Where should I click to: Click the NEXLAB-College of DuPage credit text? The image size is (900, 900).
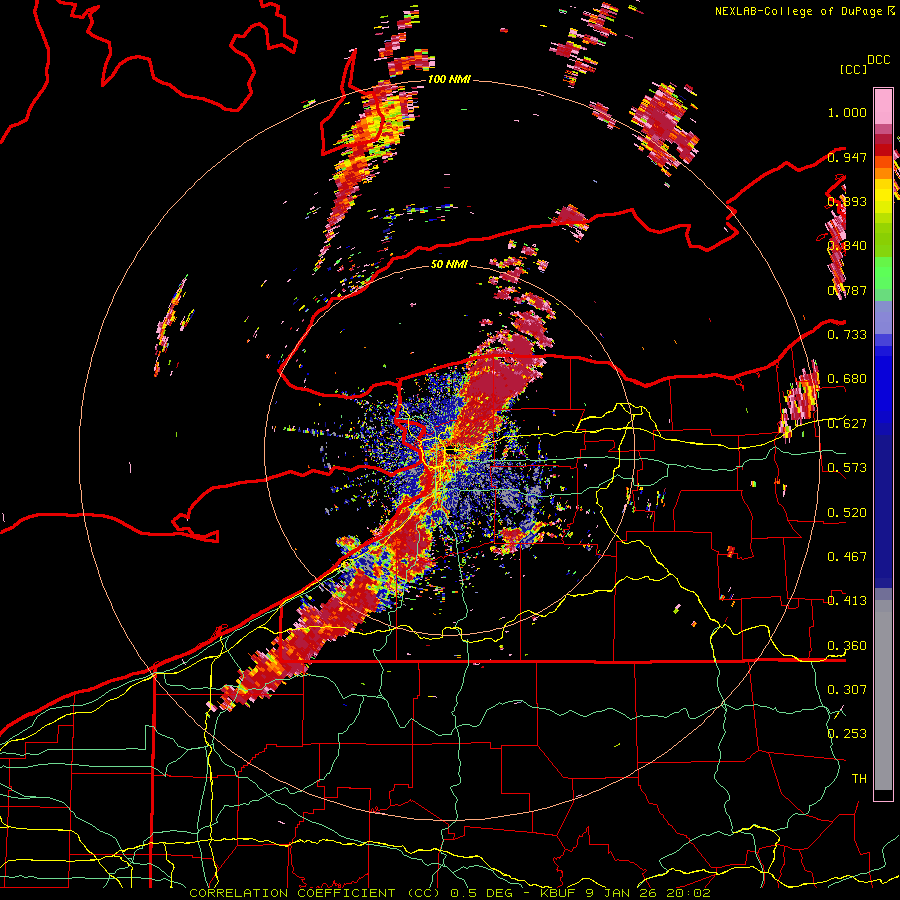click(804, 11)
